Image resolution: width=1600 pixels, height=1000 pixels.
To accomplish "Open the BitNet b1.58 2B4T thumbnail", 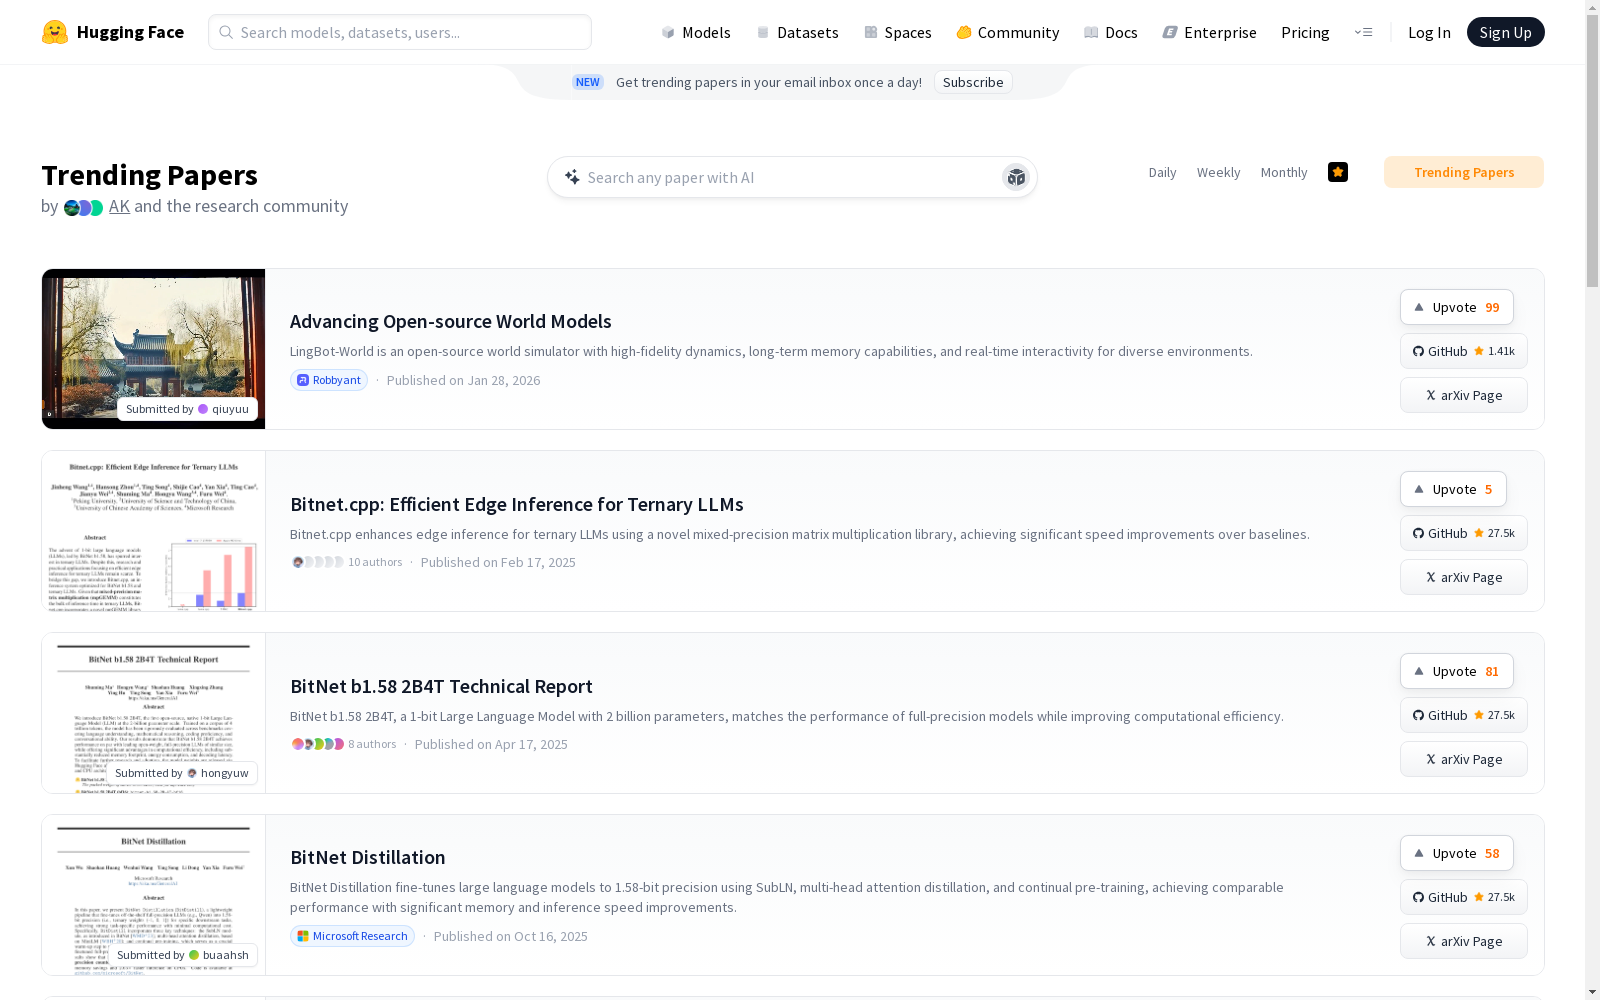I will point(153,713).
